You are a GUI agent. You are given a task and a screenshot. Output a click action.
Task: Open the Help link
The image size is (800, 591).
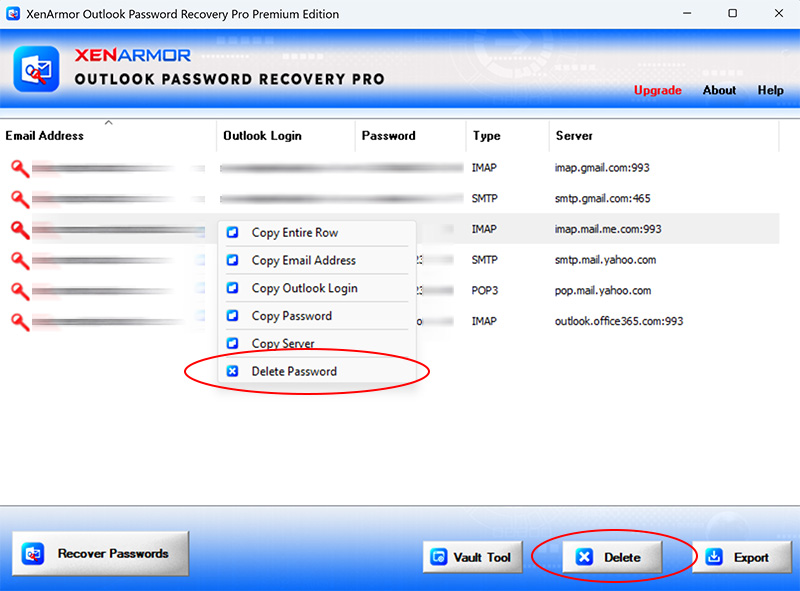770,90
